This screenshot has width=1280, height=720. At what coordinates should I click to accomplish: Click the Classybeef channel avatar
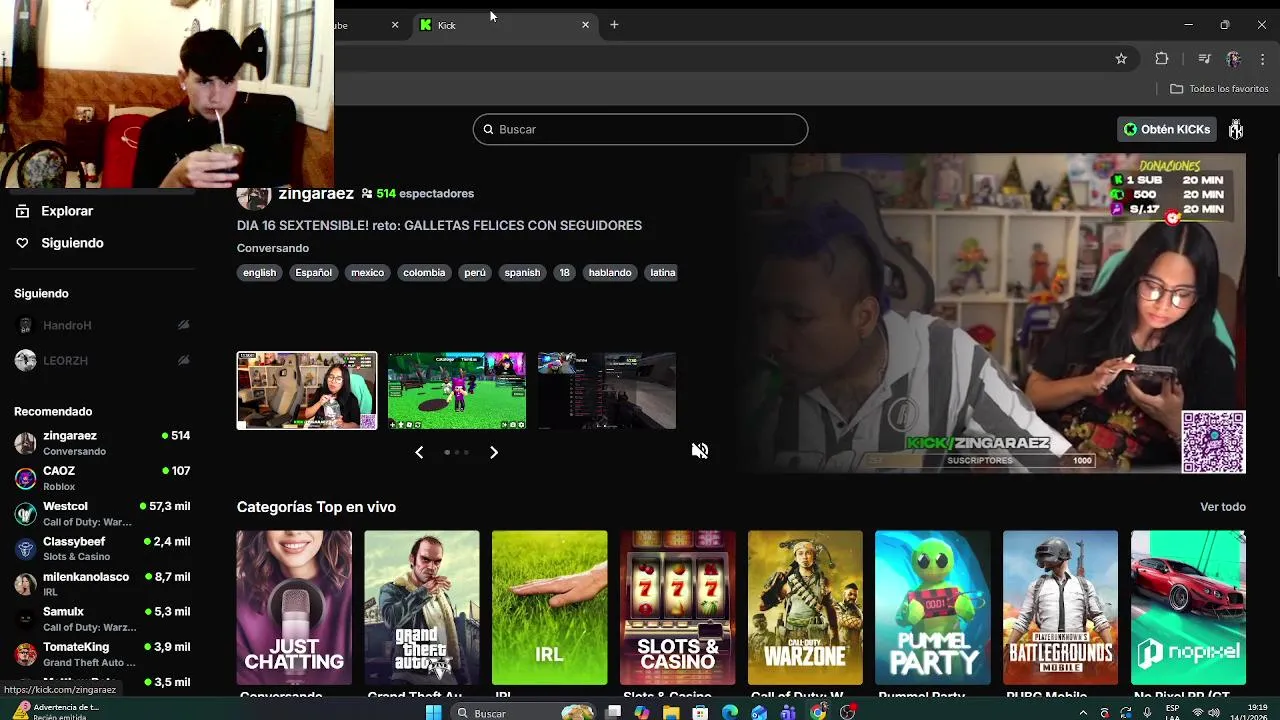[26, 549]
